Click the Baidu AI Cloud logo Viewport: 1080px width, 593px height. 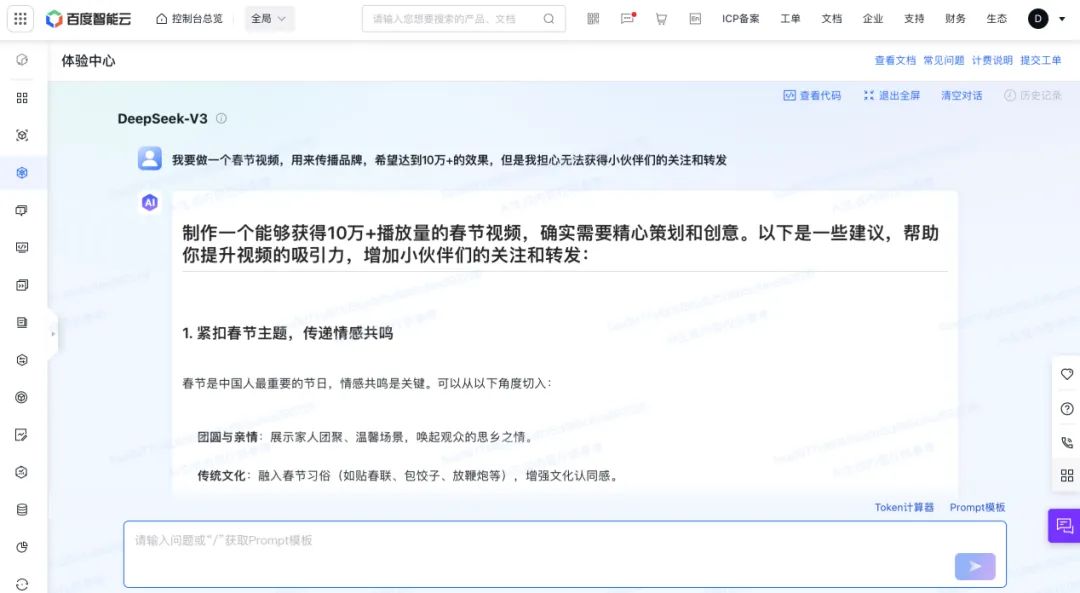88,19
